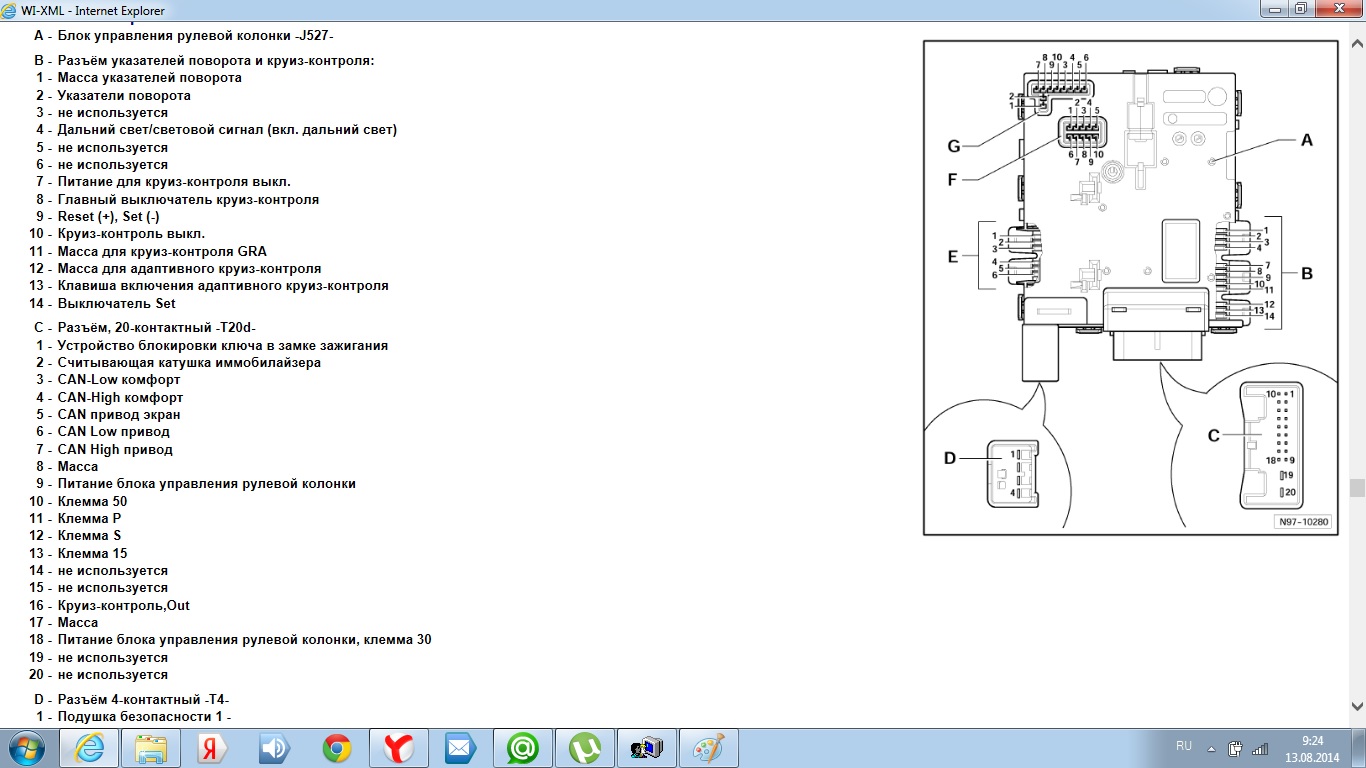Open the blue envelope mail icon
1366x768 pixels.
pyautogui.click(x=460, y=748)
